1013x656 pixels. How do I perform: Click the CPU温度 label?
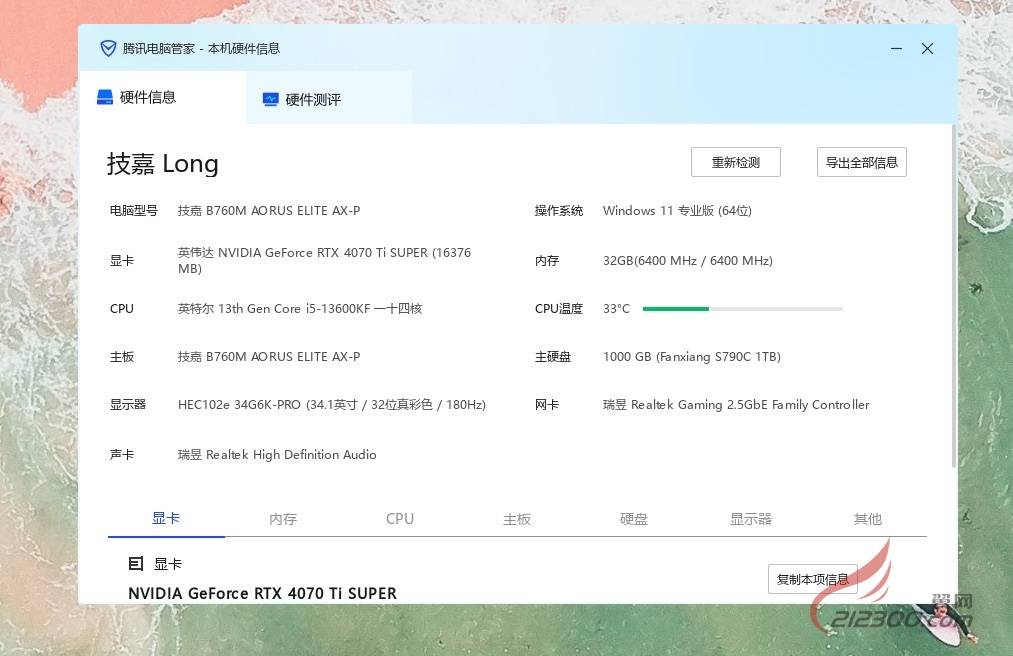(559, 309)
